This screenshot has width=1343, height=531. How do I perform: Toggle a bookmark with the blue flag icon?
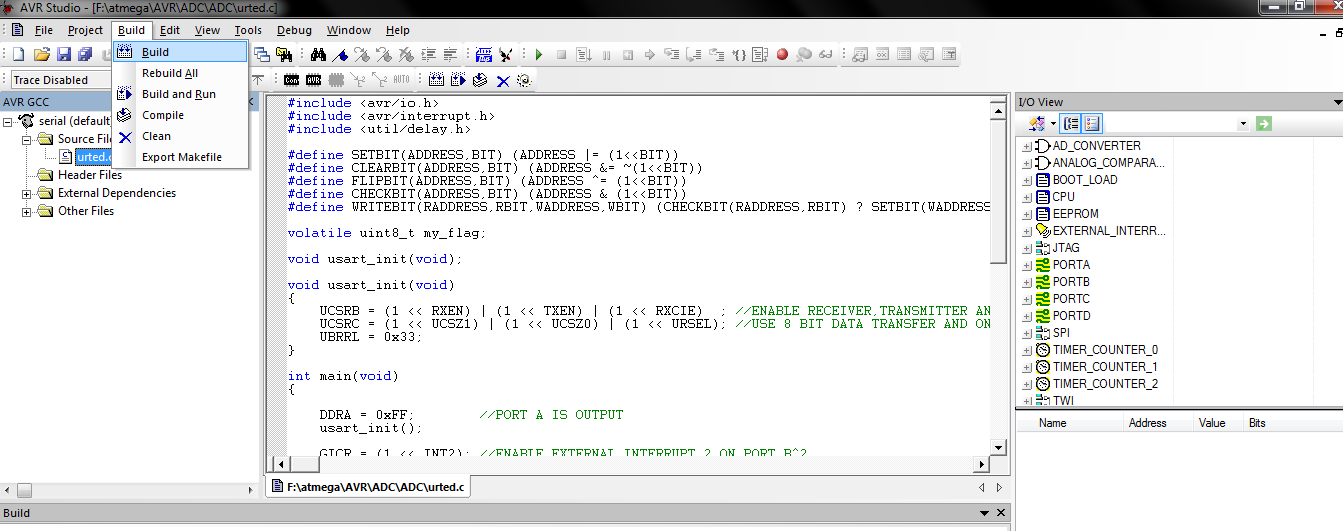pos(340,54)
